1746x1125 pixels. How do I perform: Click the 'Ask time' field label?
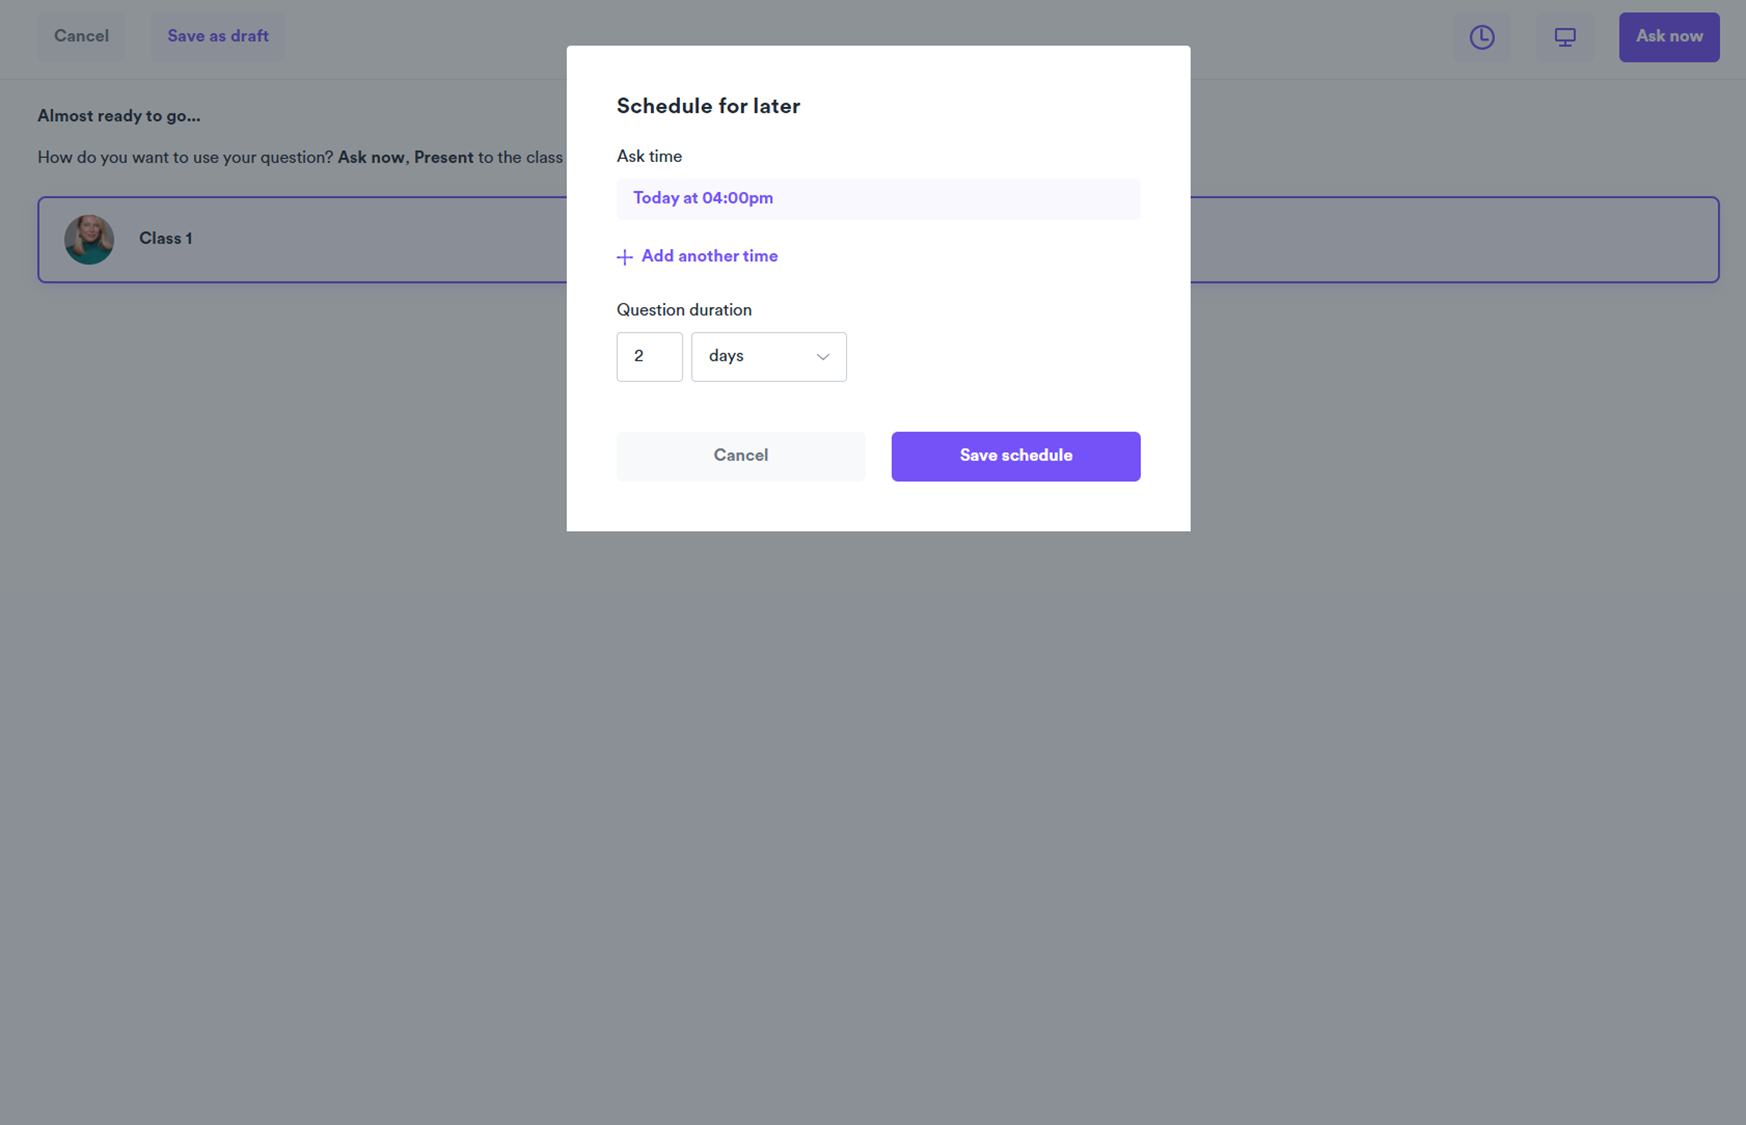pos(649,157)
